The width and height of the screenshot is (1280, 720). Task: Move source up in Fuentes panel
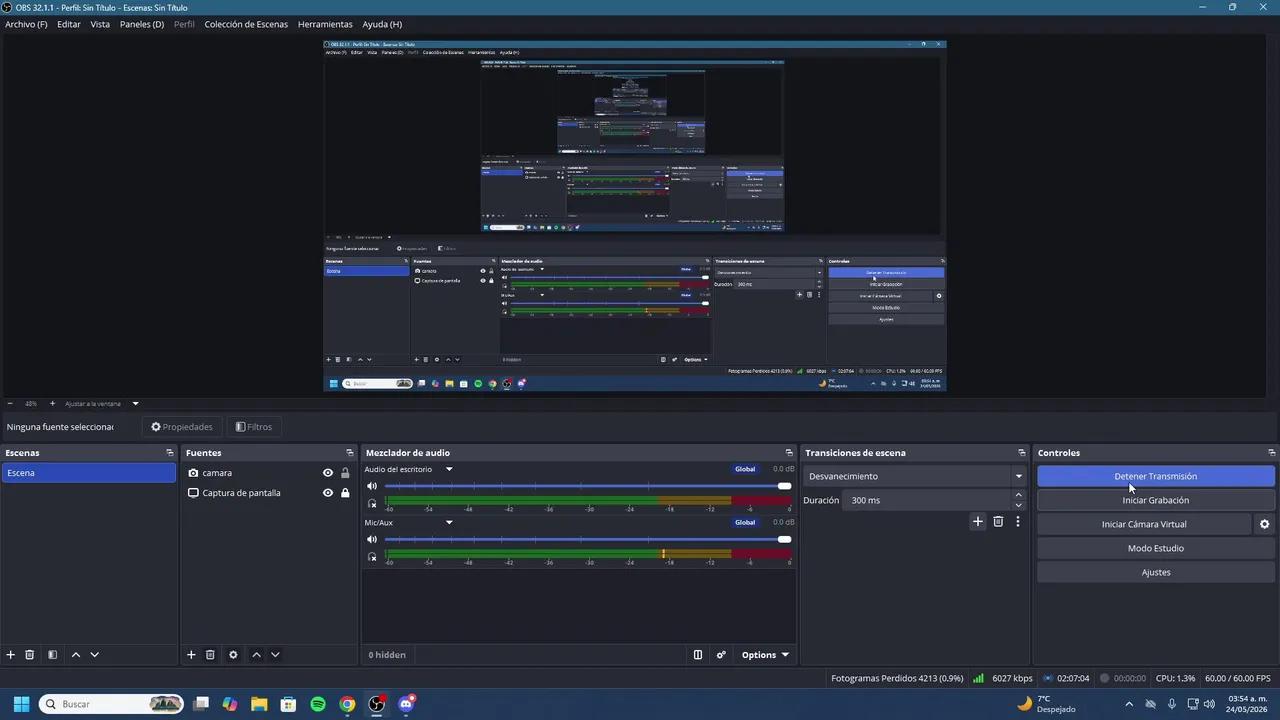tap(256, 655)
